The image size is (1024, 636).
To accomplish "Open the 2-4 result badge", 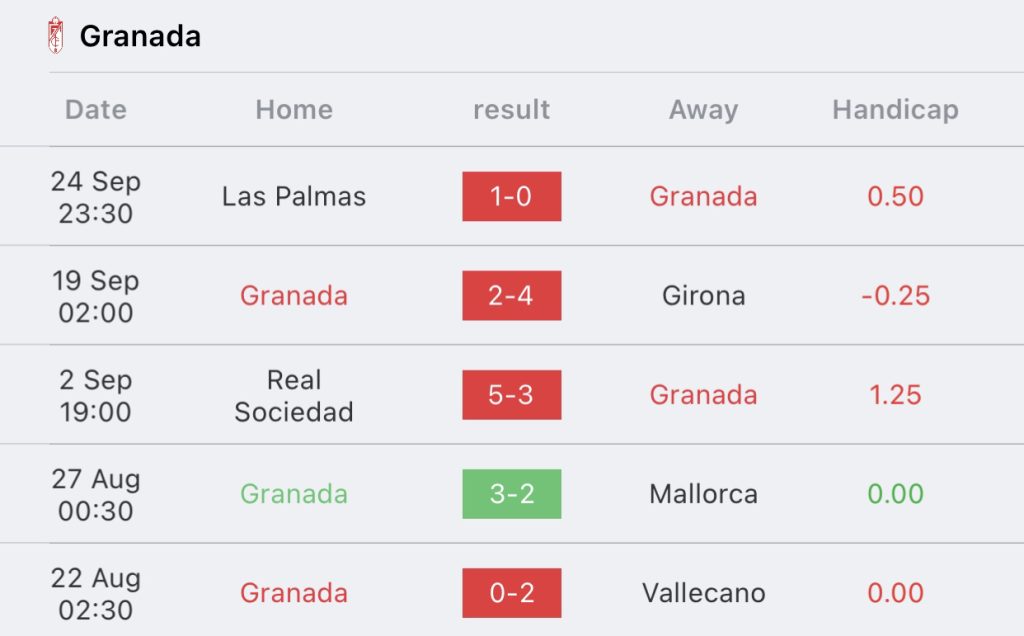I will point(511,295).
